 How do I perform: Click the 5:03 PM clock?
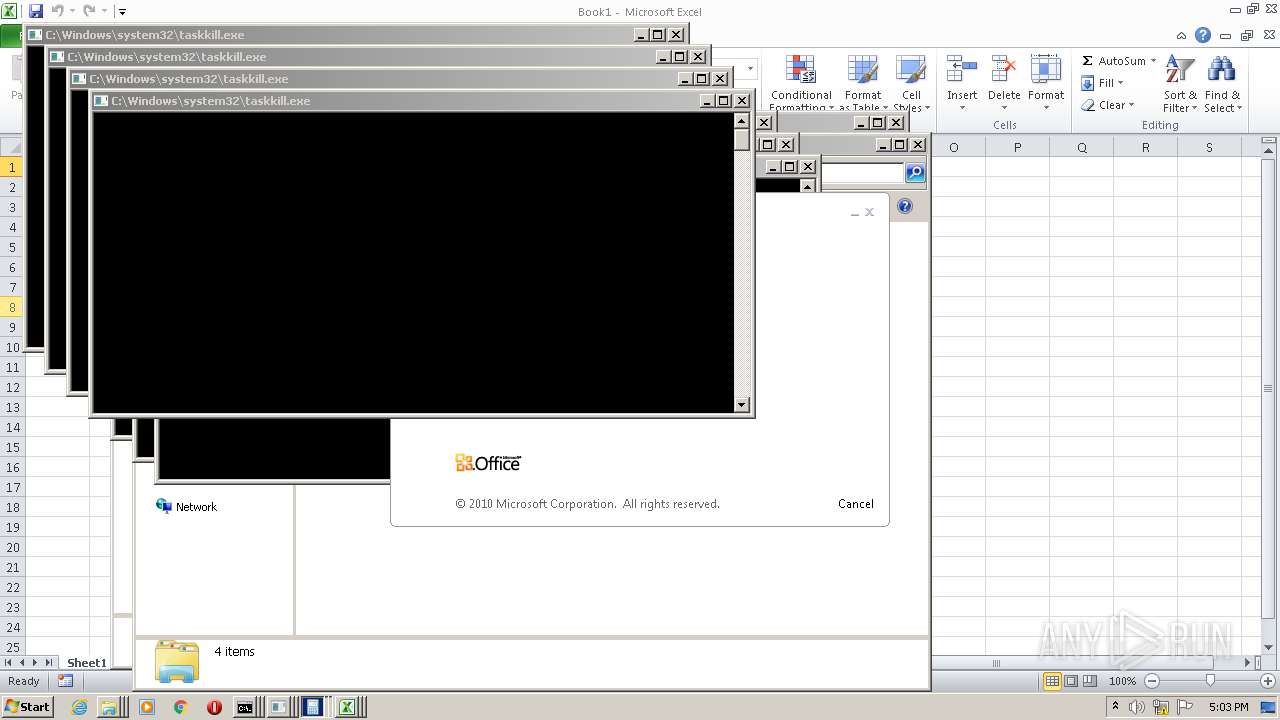1228,707
